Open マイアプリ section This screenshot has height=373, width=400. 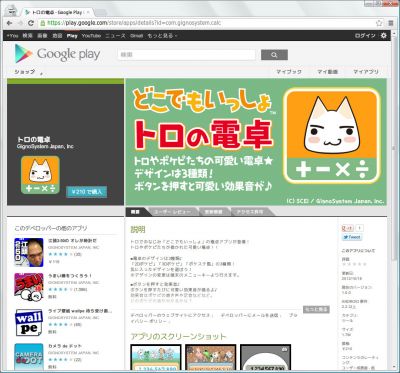click(366, 72)
